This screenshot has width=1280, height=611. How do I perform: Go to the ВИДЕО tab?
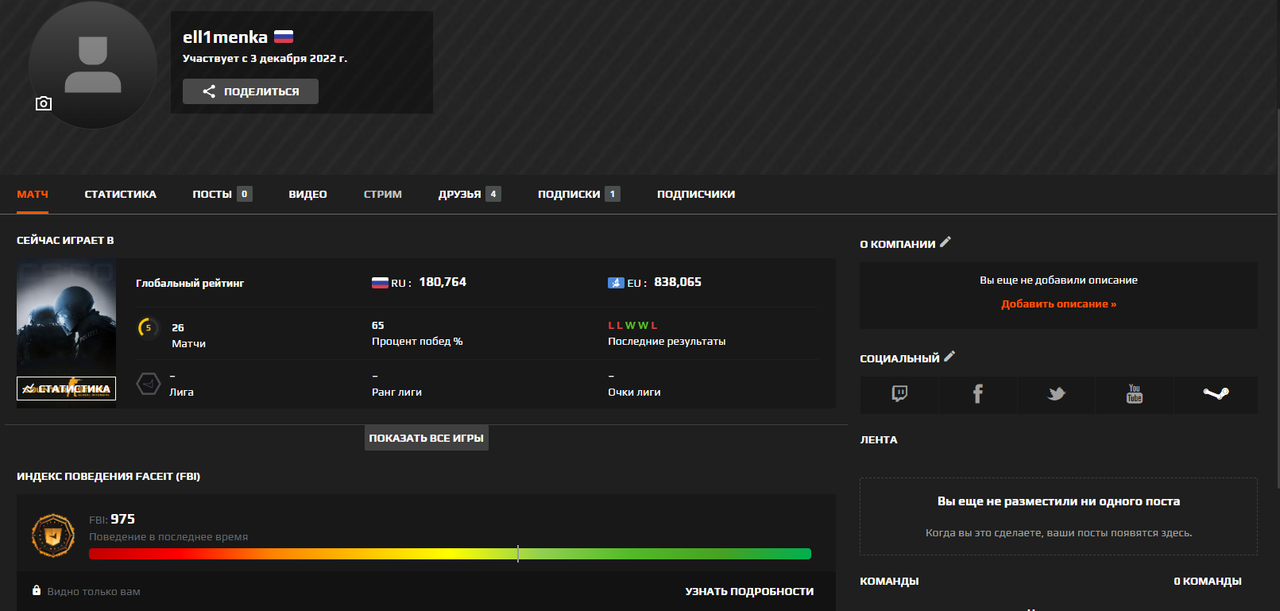308,194
